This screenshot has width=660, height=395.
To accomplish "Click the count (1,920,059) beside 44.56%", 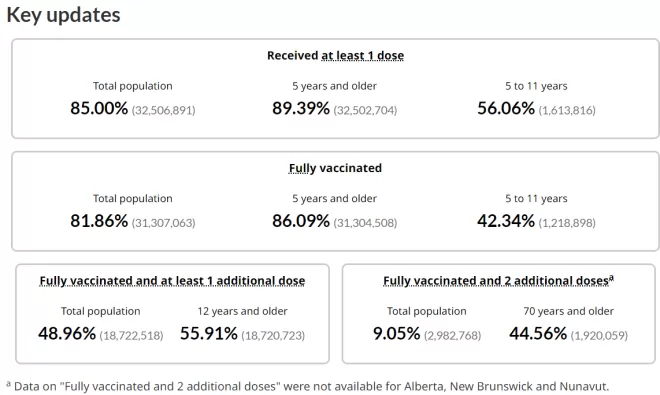I will pos(599,336).
